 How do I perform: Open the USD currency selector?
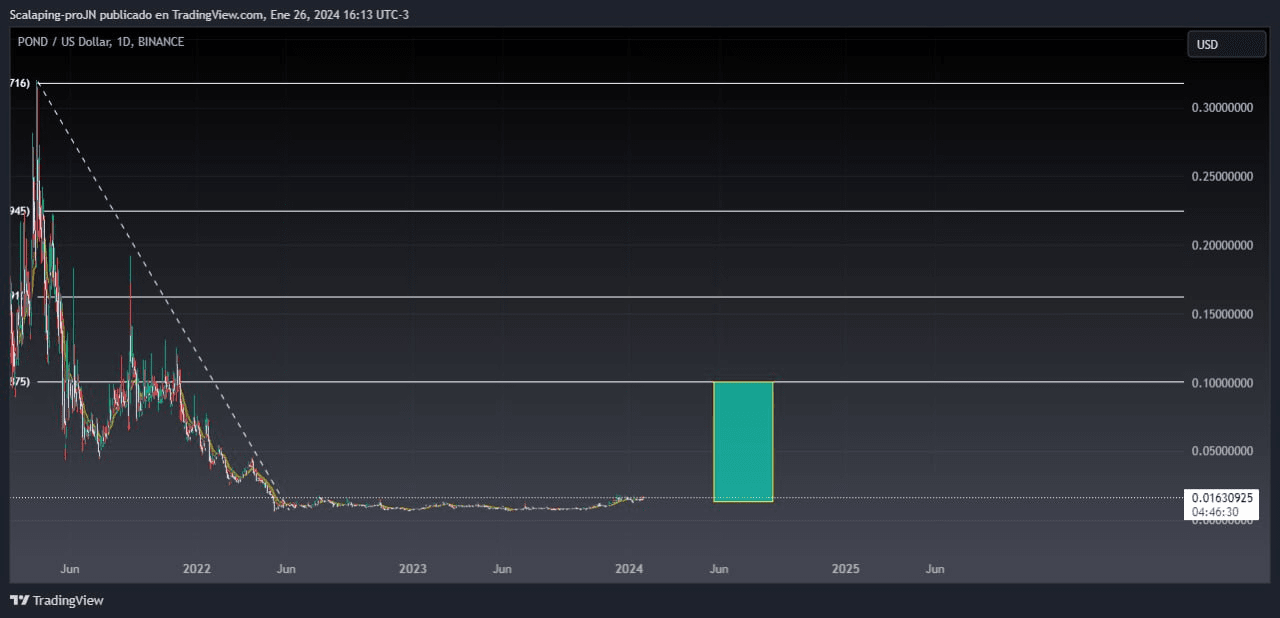click(x=1225, y=44)
